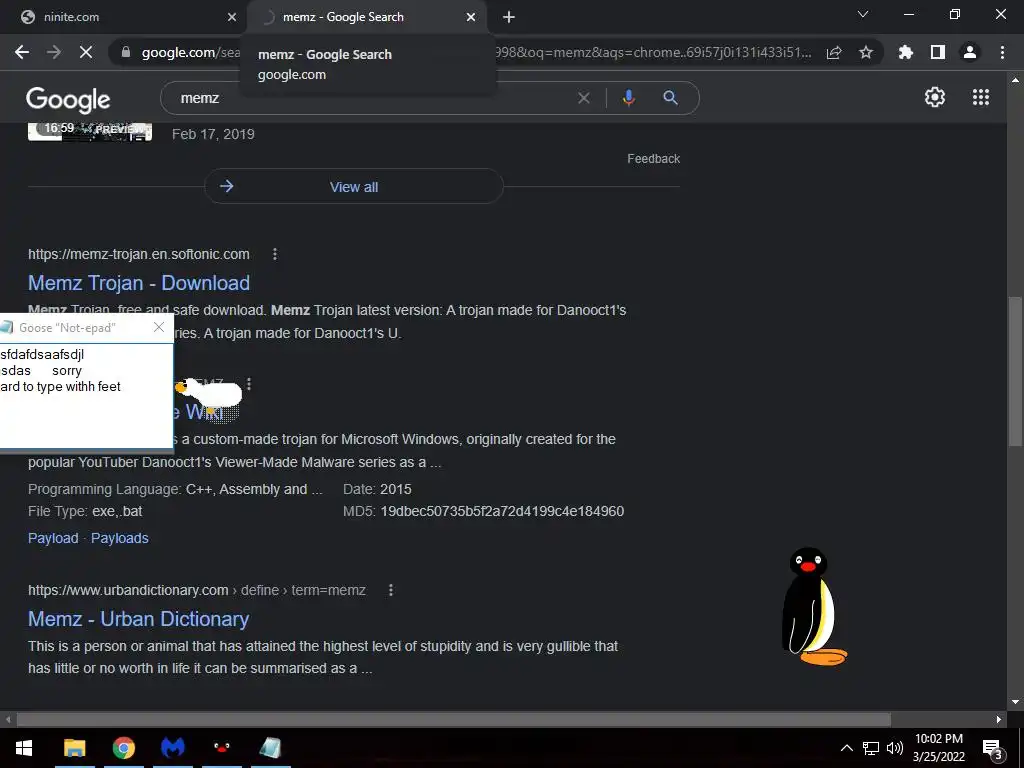Open a new browser tab
The width and height of the screenshot is (1024, 768).
coord(509,17)
